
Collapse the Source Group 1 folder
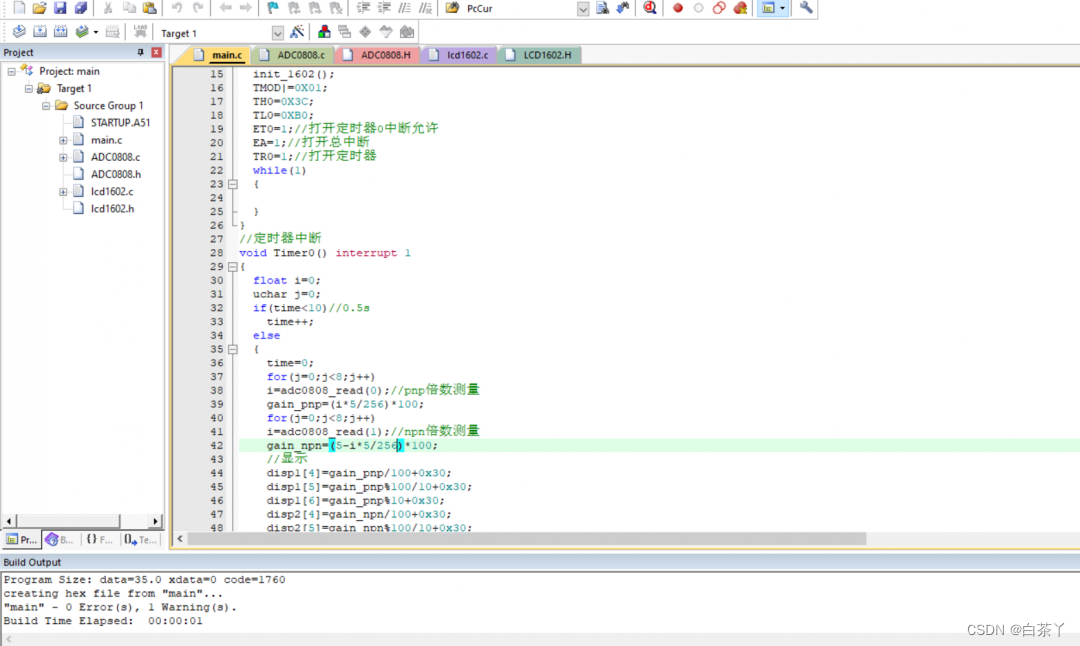[x=46, y=105]
